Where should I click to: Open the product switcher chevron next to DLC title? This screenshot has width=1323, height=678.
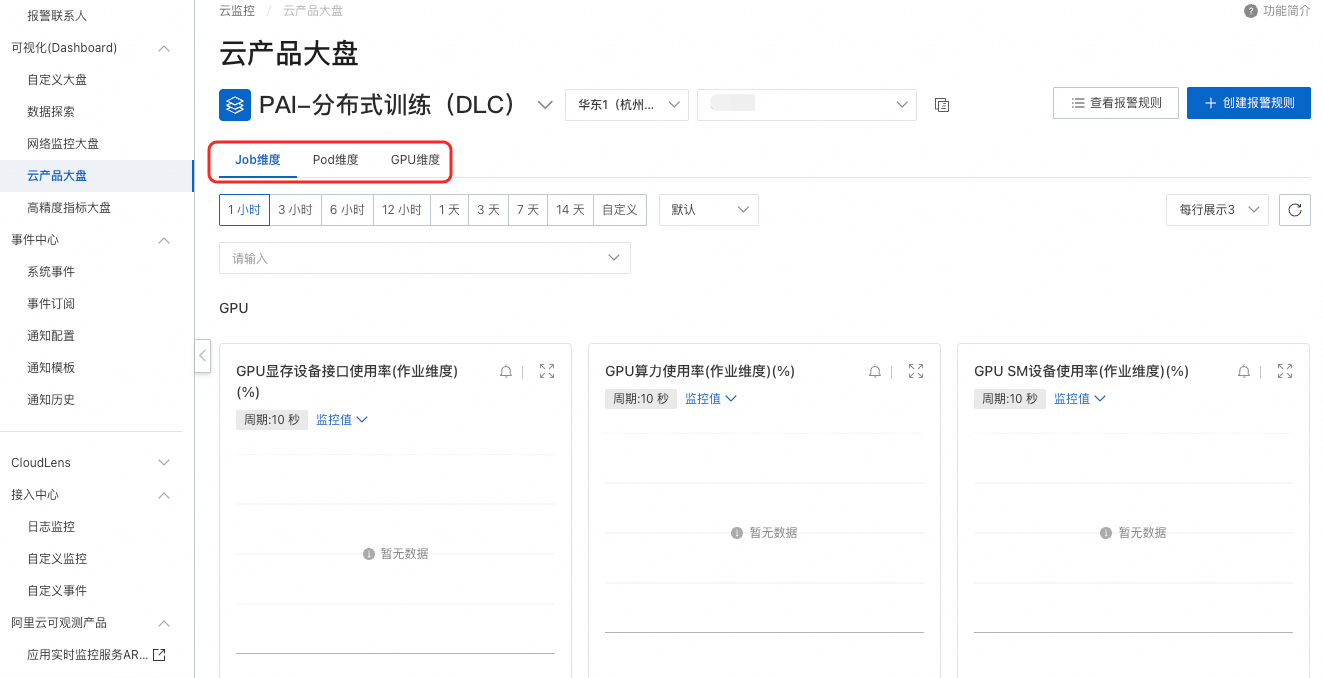coord(545,104)
